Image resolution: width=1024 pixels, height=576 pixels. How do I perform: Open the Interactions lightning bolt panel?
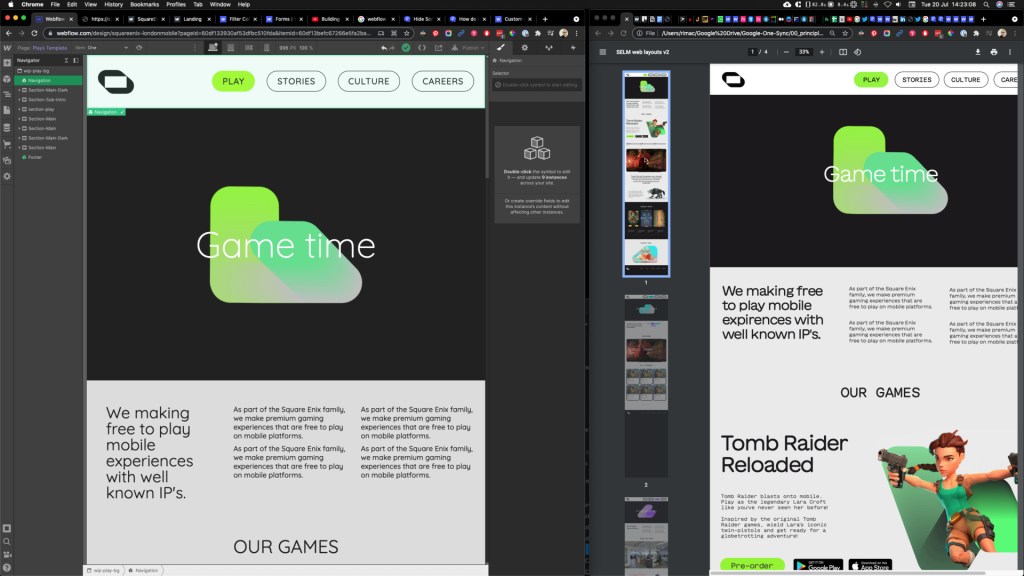click(571, 47)
